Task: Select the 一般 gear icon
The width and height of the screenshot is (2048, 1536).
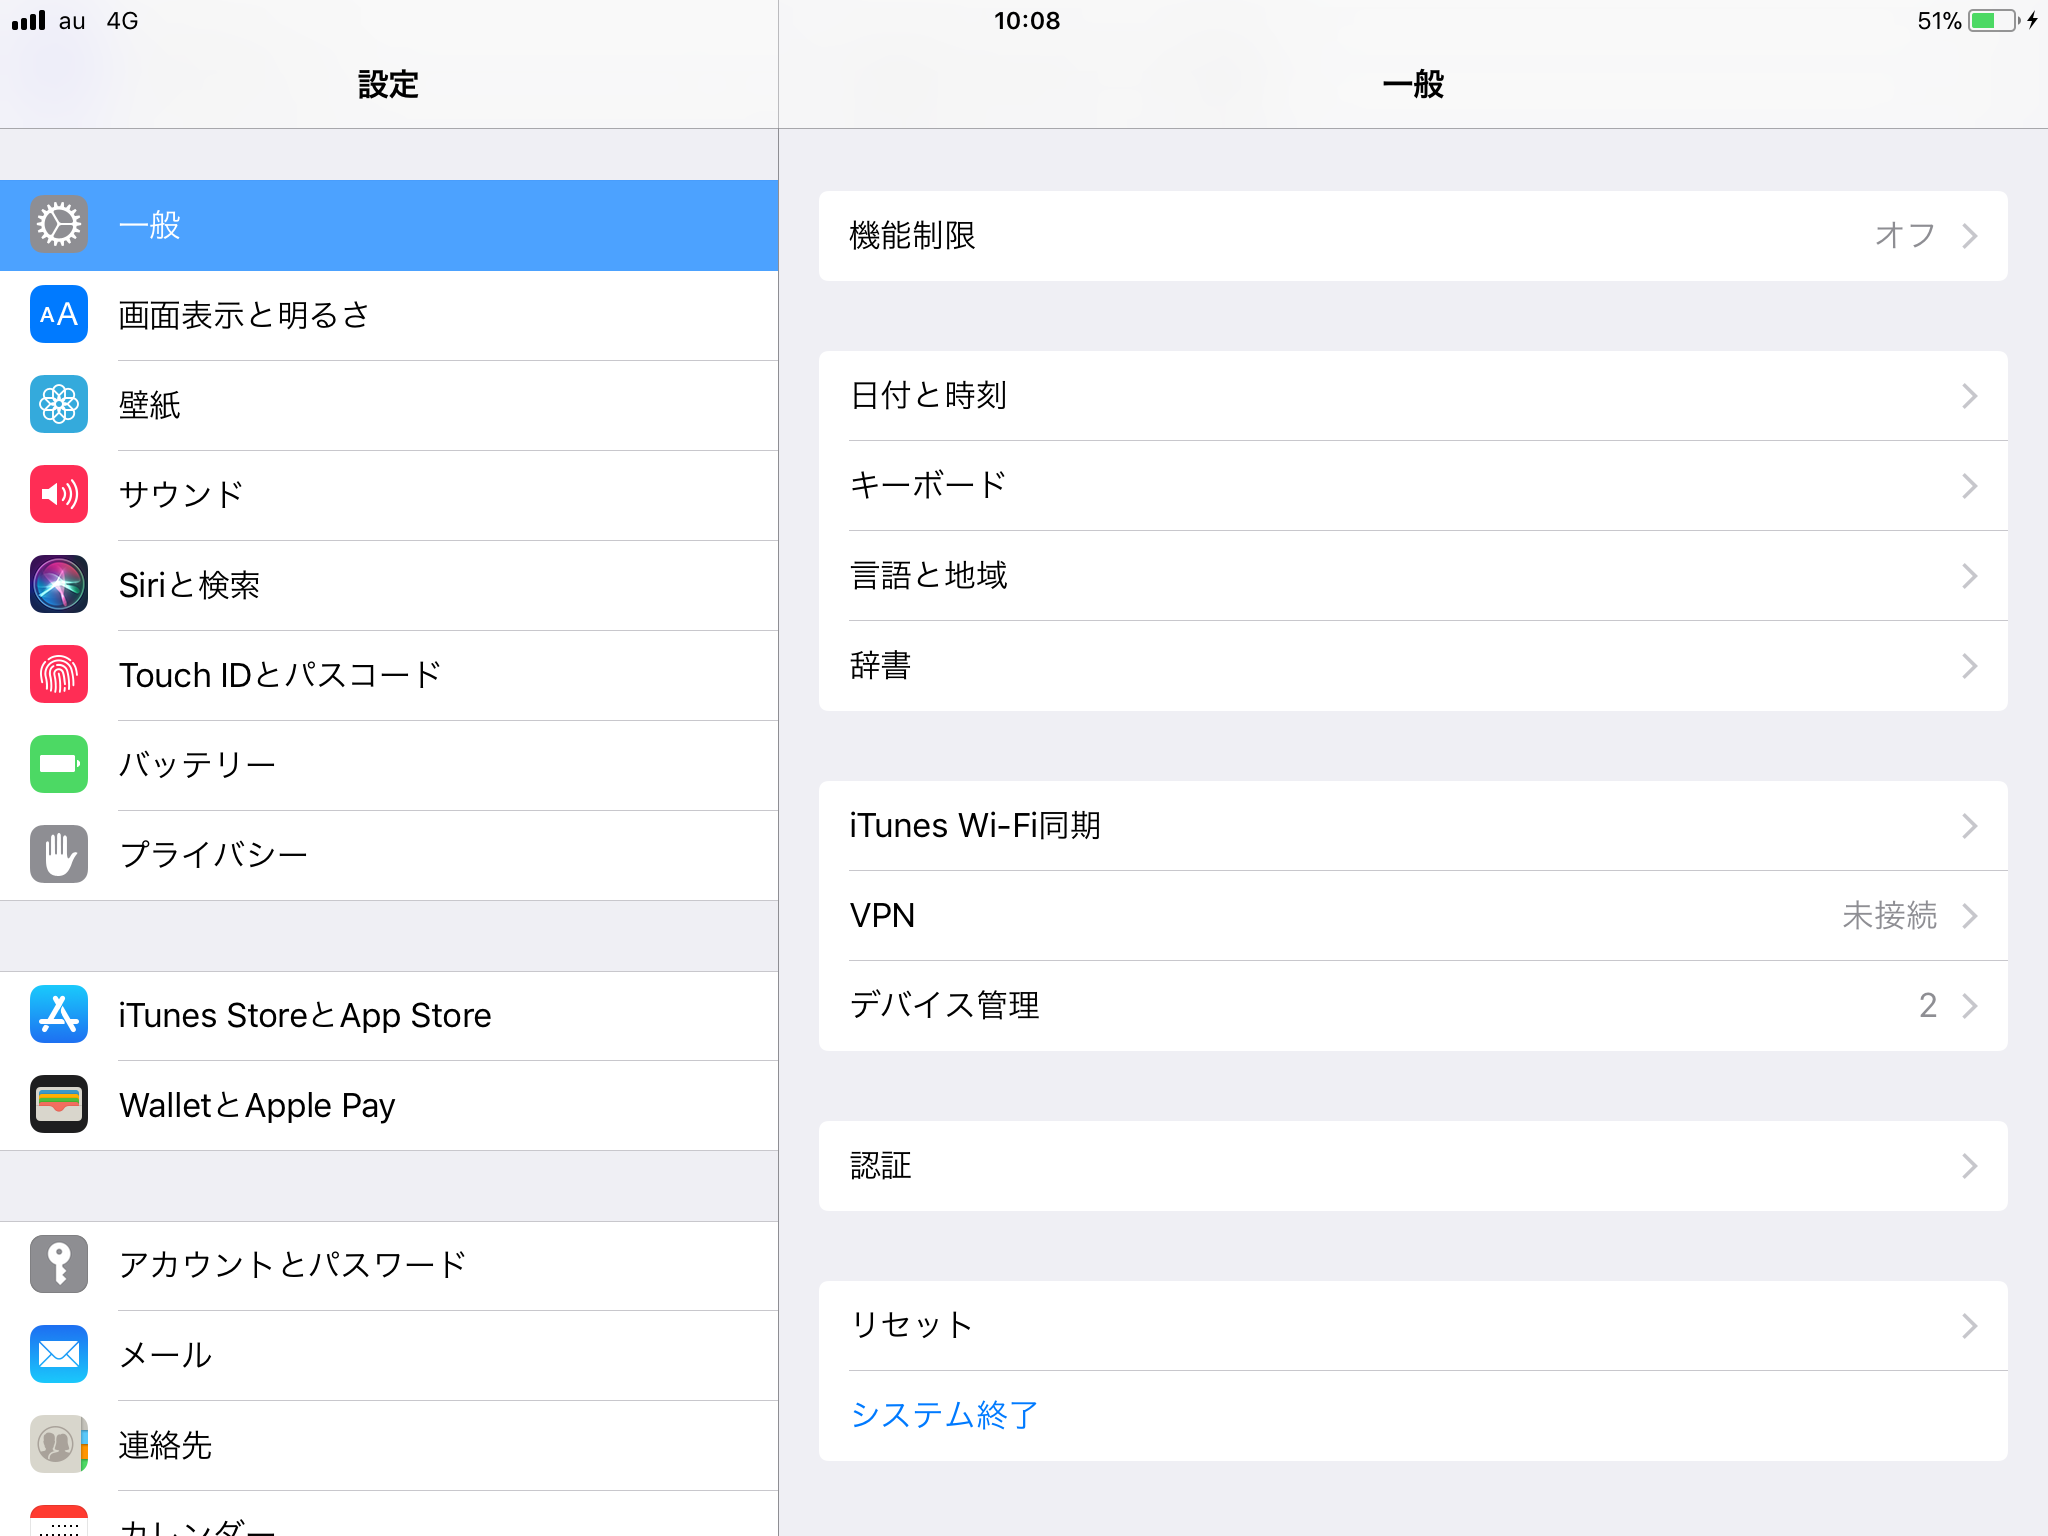Action: [59, 224]
